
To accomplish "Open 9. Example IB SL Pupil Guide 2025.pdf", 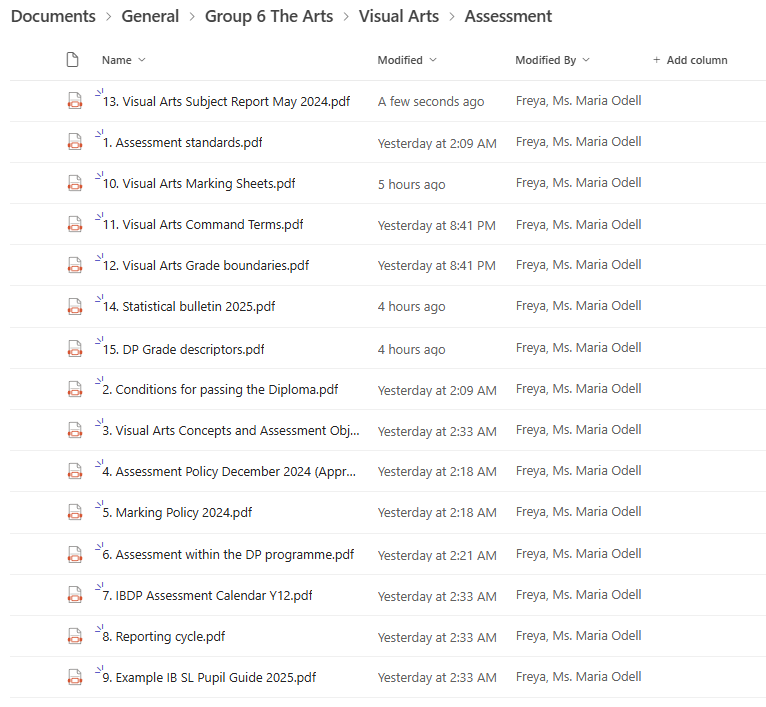I will 209,678.
